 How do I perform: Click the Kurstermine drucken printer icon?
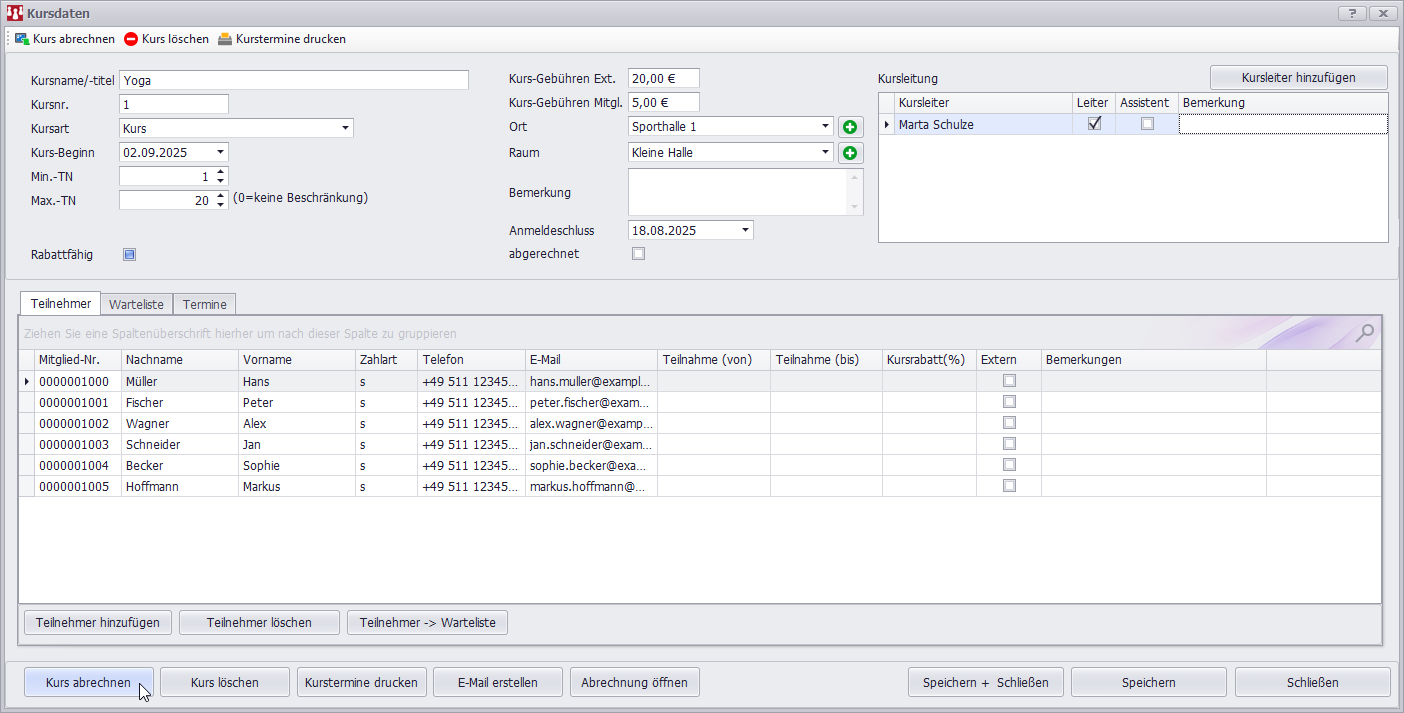(225, 39)
